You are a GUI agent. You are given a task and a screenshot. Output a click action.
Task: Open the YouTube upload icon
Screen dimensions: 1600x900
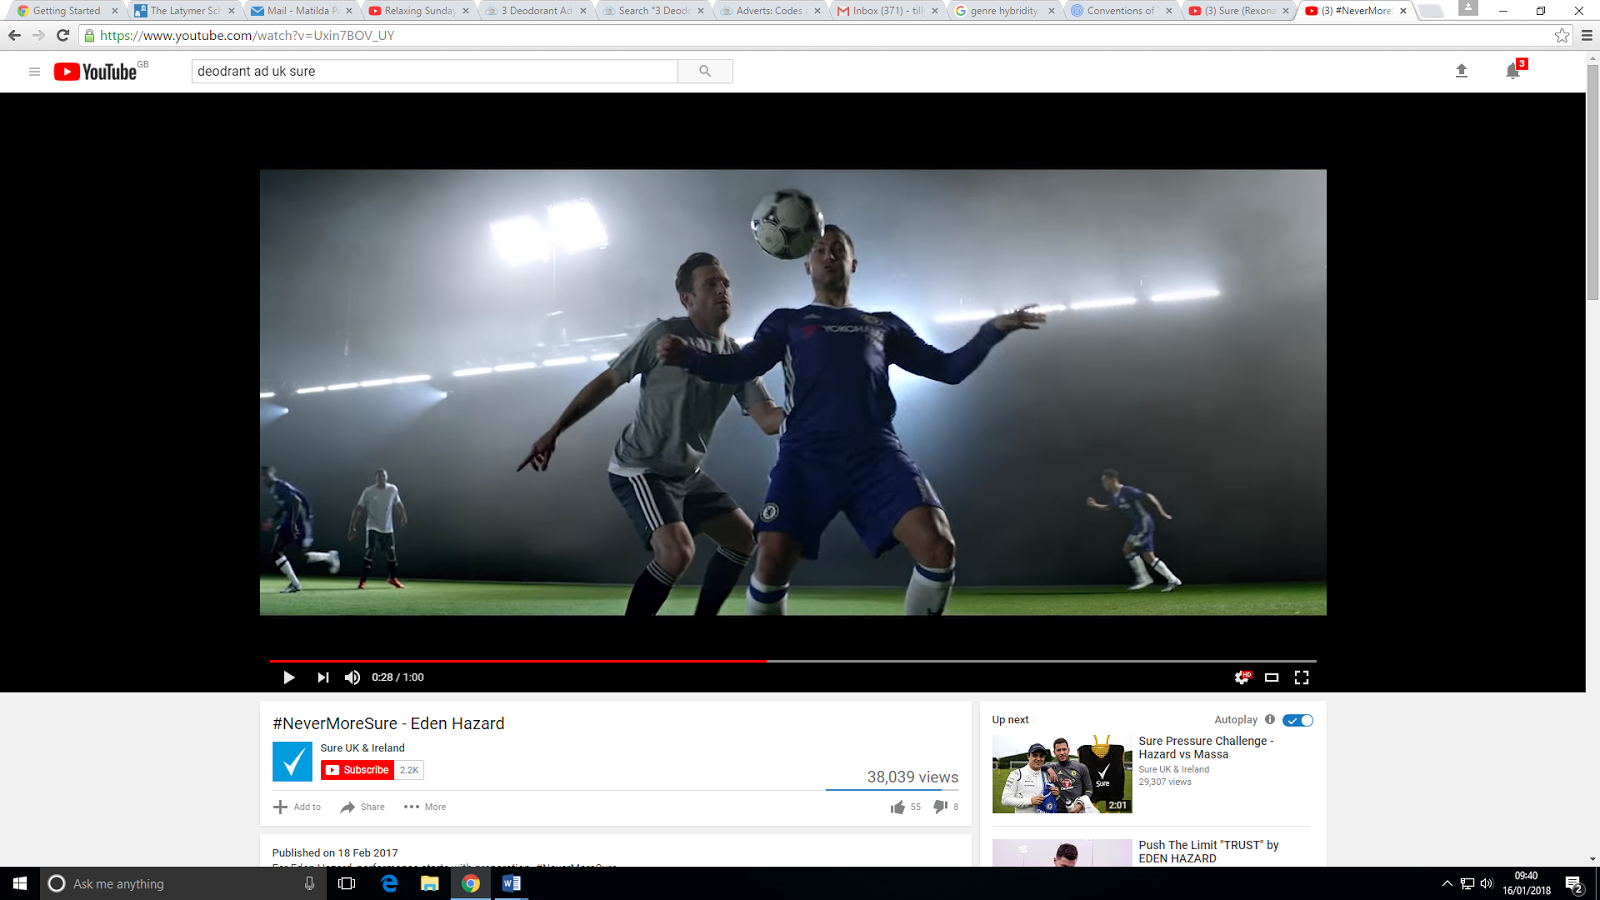pyautogui.click(x=1461, y=71)
